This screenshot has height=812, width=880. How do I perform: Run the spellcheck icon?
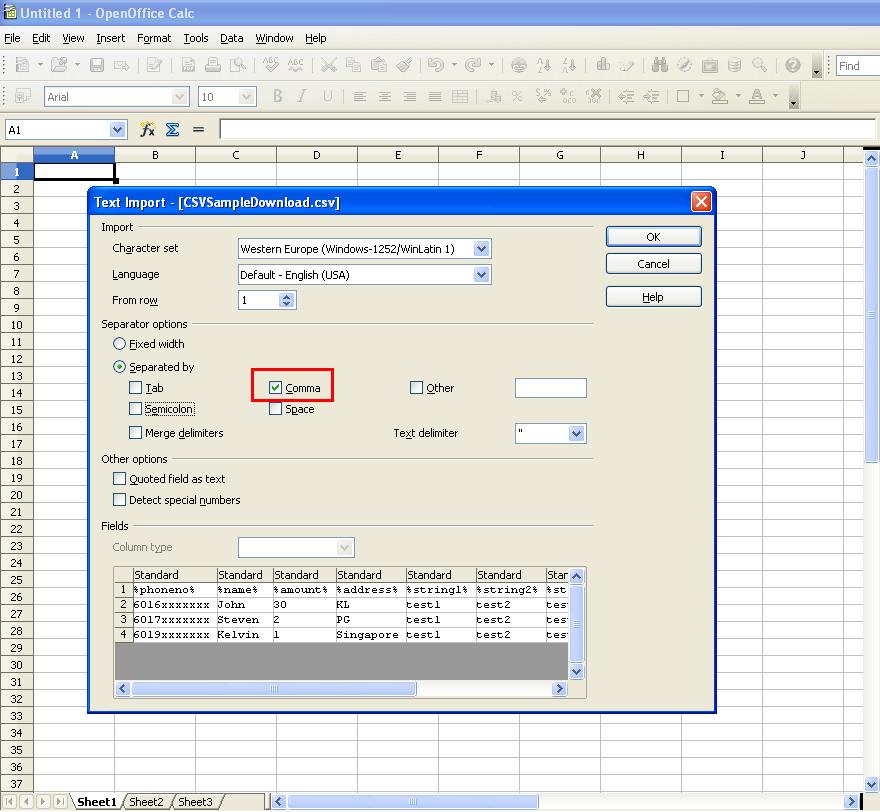pos(268,63)
